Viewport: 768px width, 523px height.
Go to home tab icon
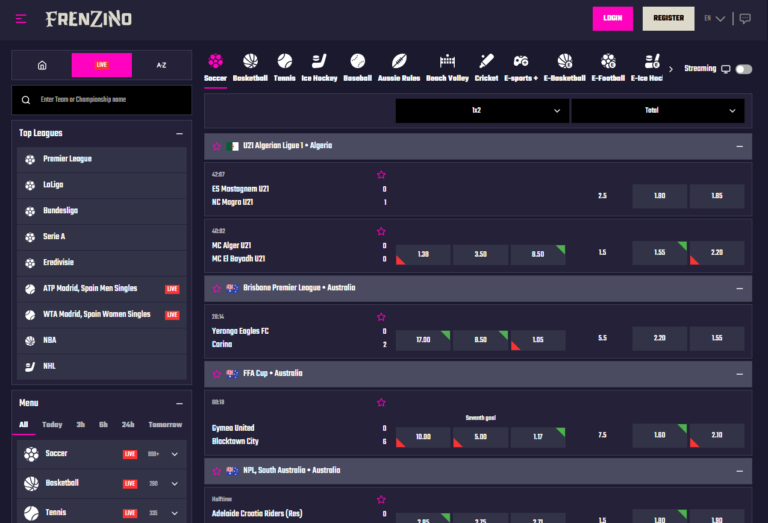(42, 65)
